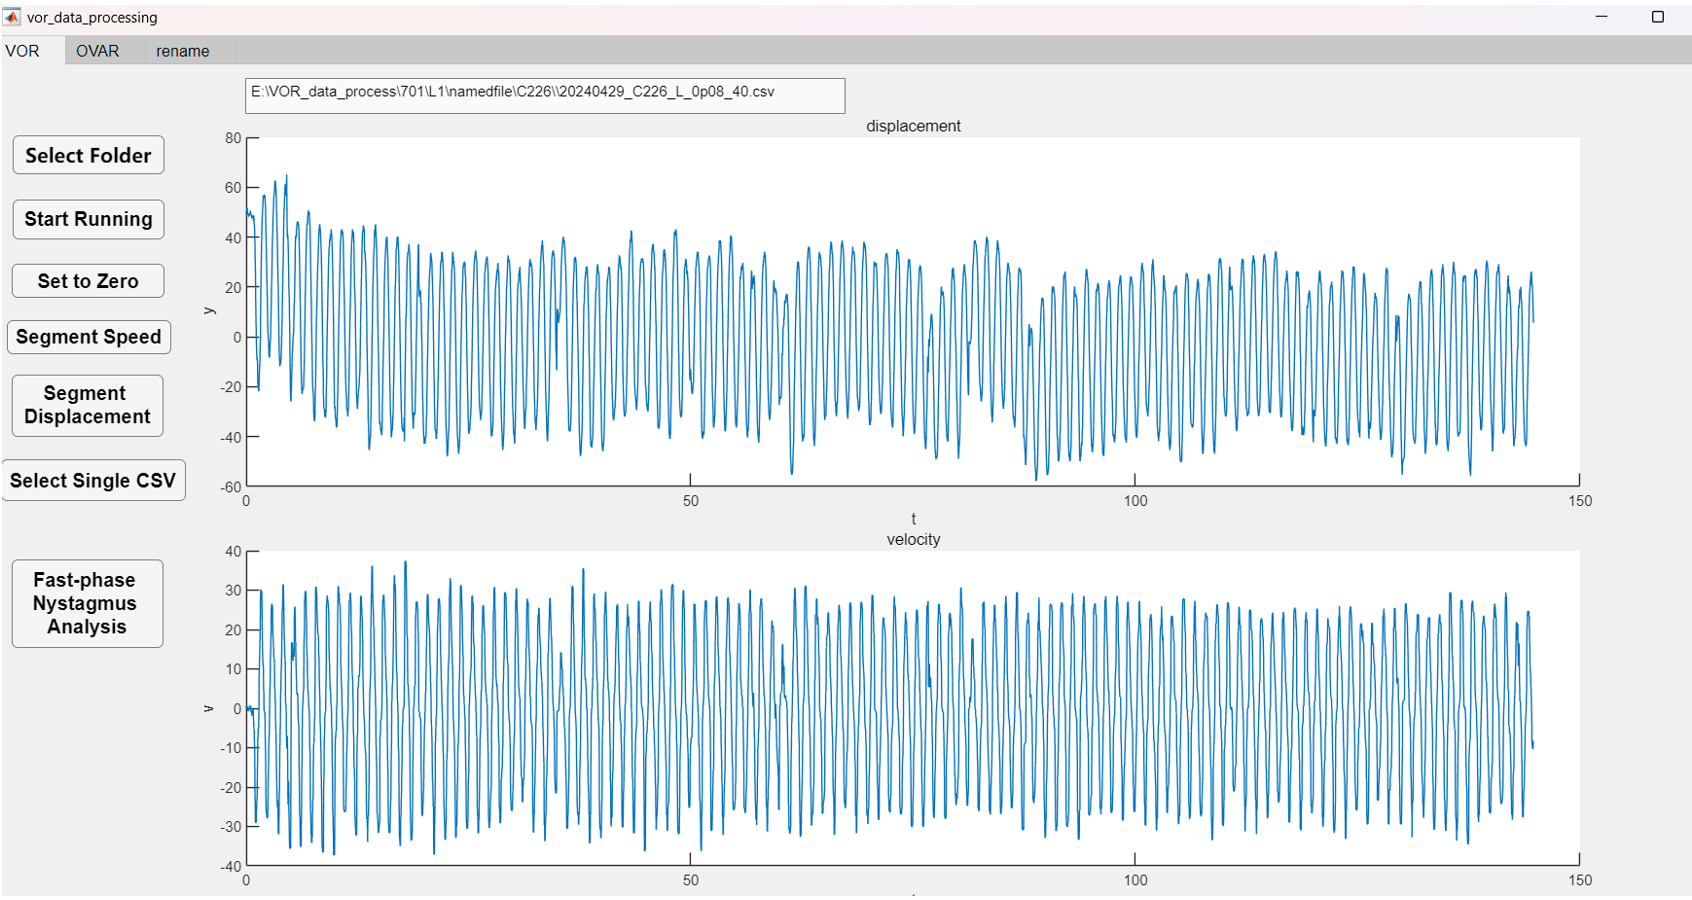The height and width of the screenshot is (900, 1692).
Task: Click the t axis label under displacement plot
Action: [x=913, y=519]
